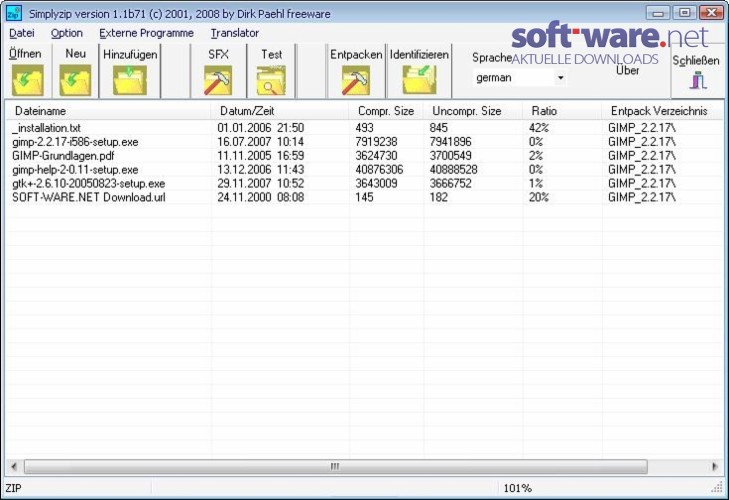Open the Externe Programme menu
The height and width of the screenshot is (500, 729).
[x=146, y=33]
